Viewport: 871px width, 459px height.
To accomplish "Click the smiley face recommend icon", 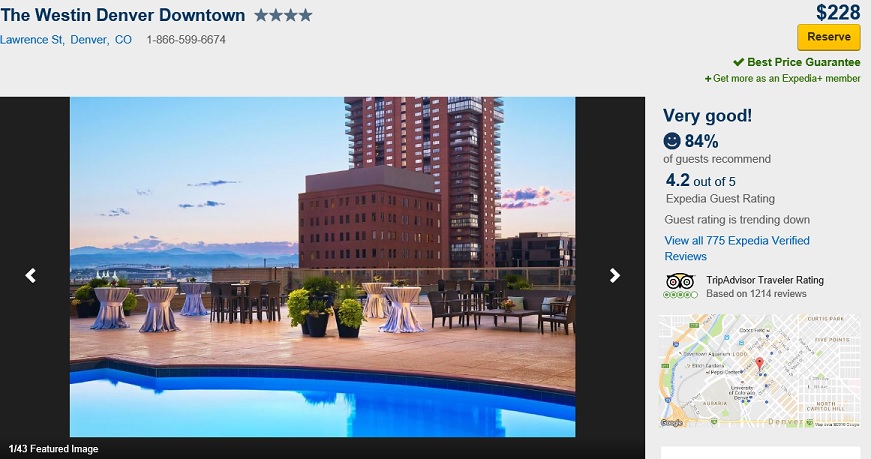I will coord(672,141).
